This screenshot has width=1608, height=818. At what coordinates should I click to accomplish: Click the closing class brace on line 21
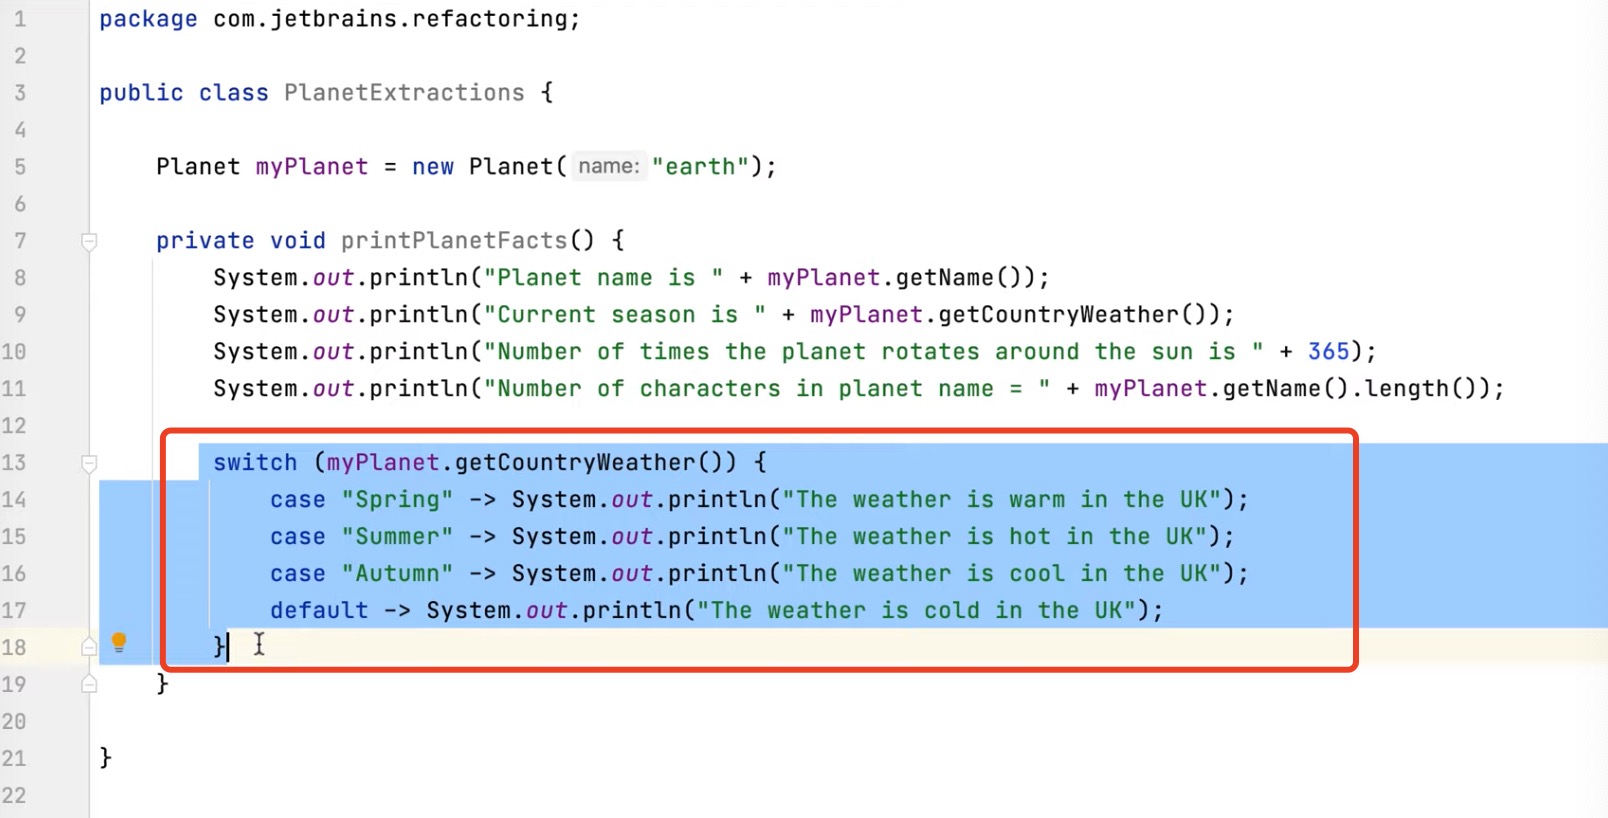pos(106,759)
